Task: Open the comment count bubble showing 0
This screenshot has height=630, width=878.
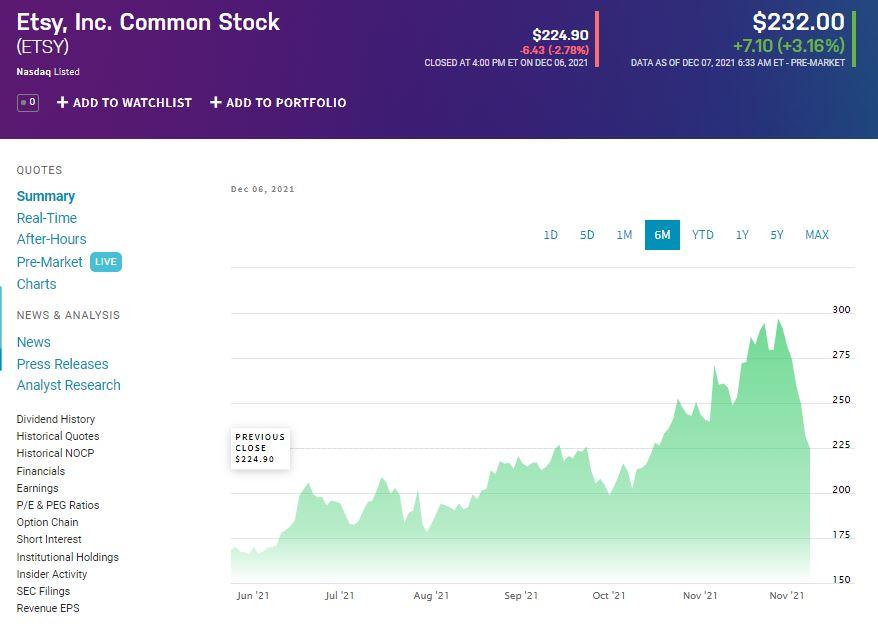Action: (28, 102)
